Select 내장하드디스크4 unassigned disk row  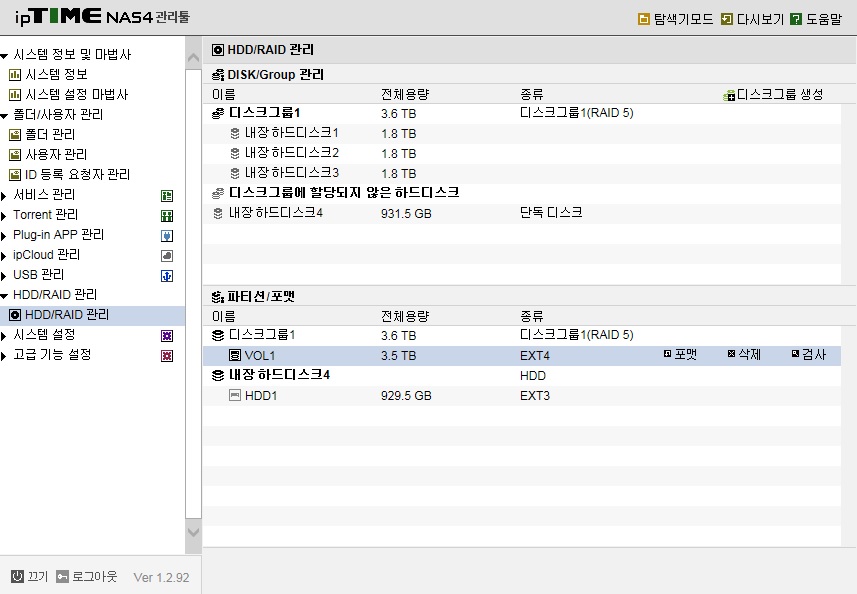coord(522,213)
